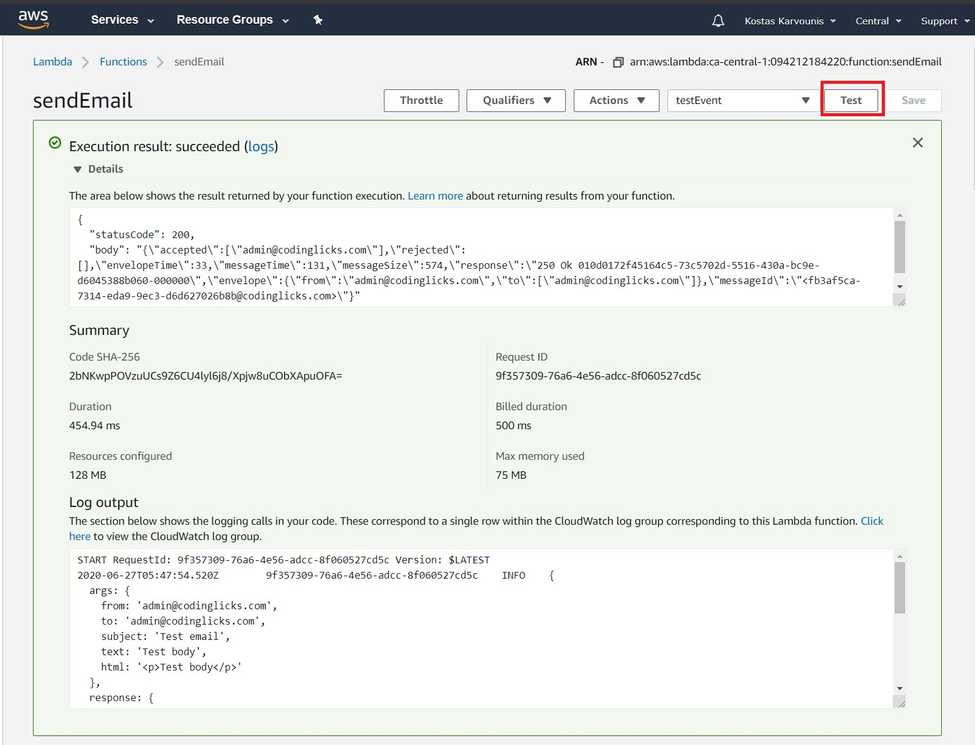Collapse the Details disclosure triangle

tap(78, 169)
